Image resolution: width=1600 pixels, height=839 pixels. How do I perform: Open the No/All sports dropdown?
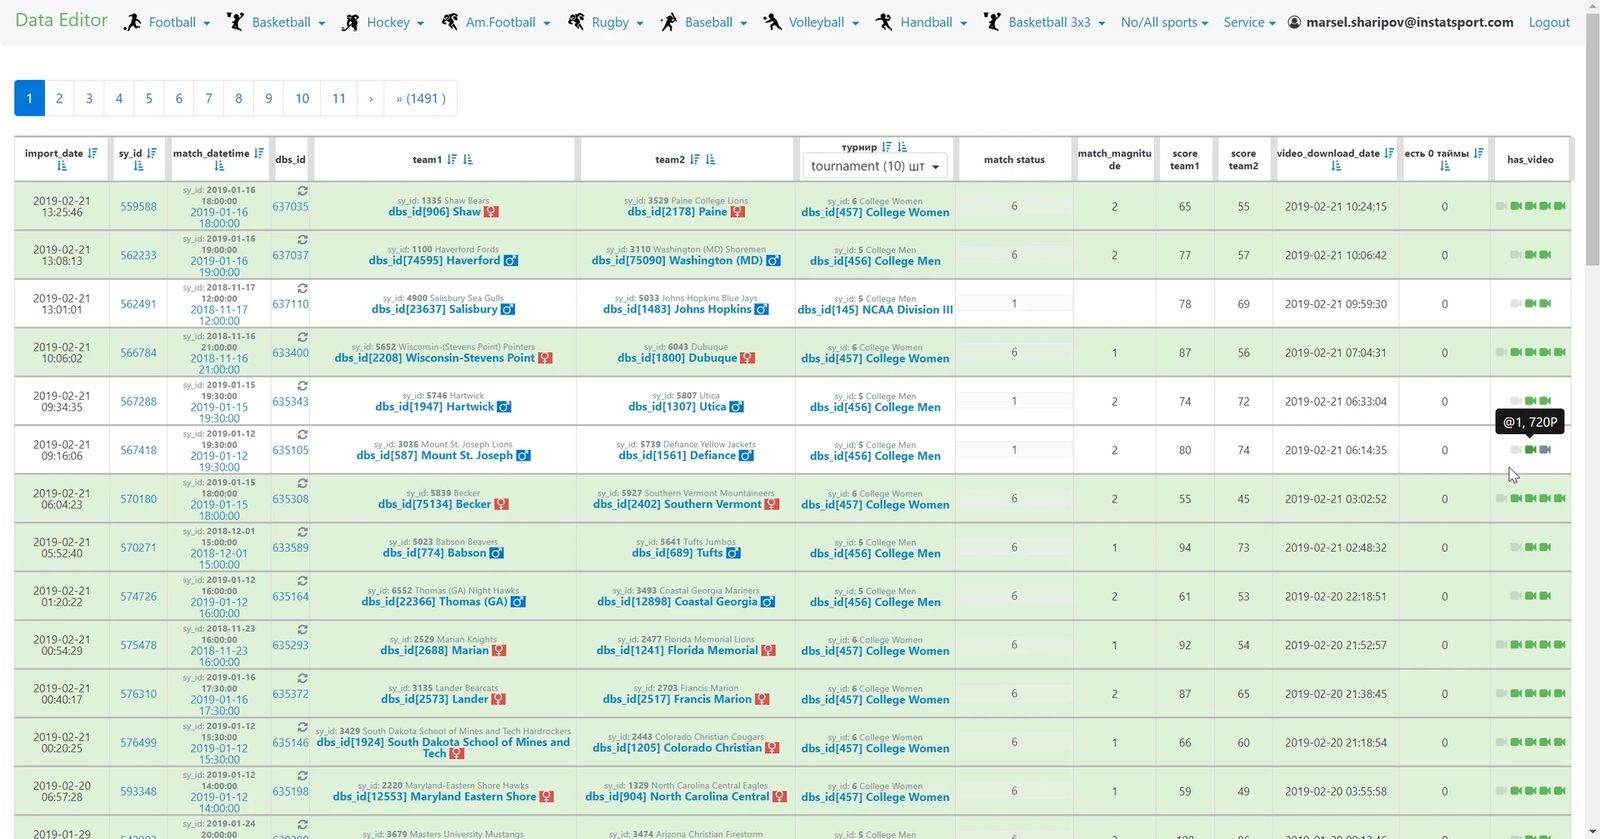point(1164,22)
